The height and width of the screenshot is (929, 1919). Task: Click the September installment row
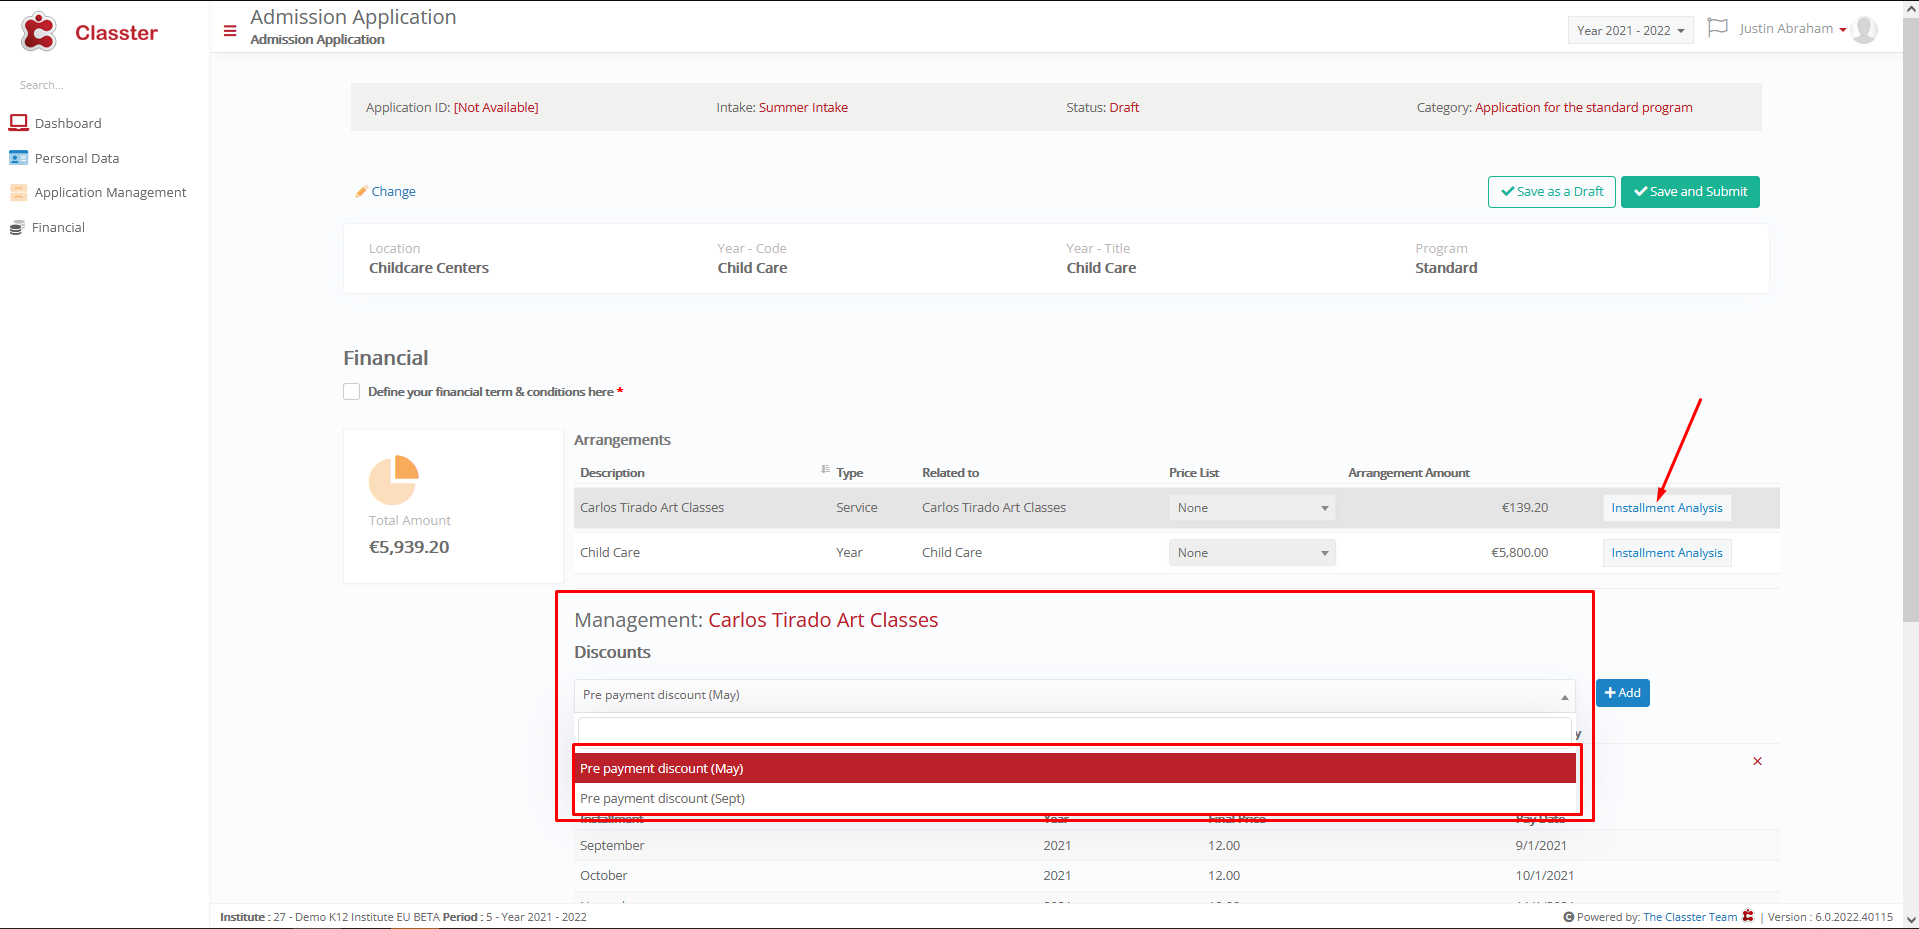pos(1176,846)
